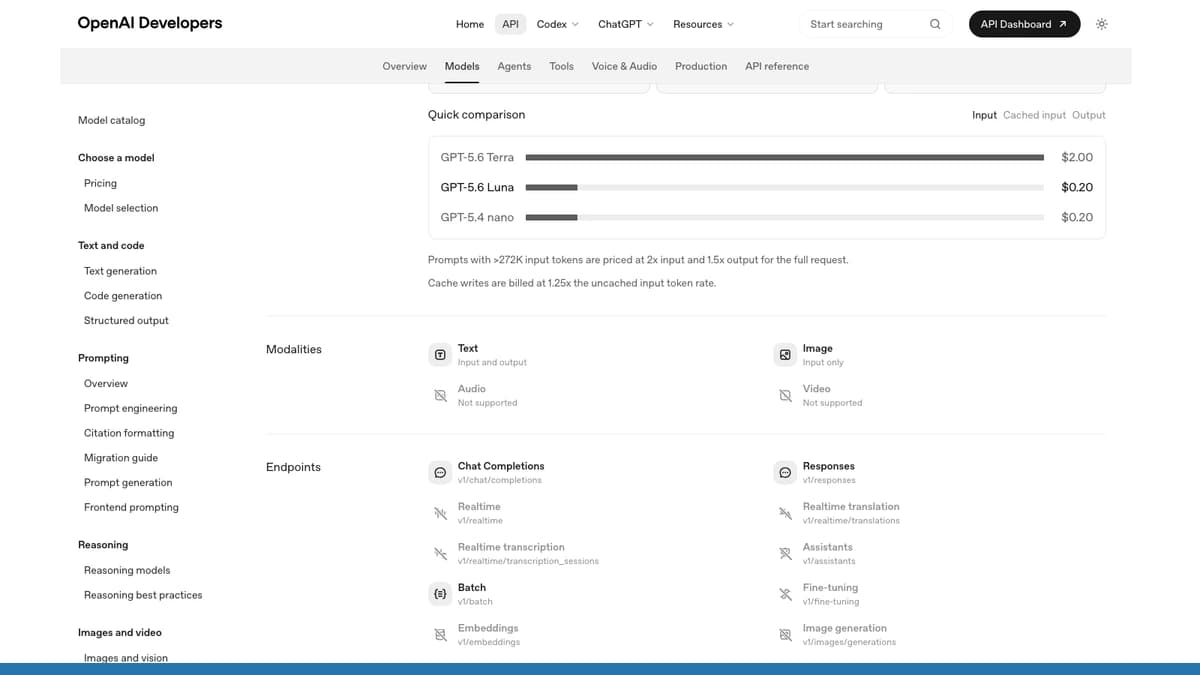
Task: Open the Frontend prompting sidebar link
Action: 131,507
